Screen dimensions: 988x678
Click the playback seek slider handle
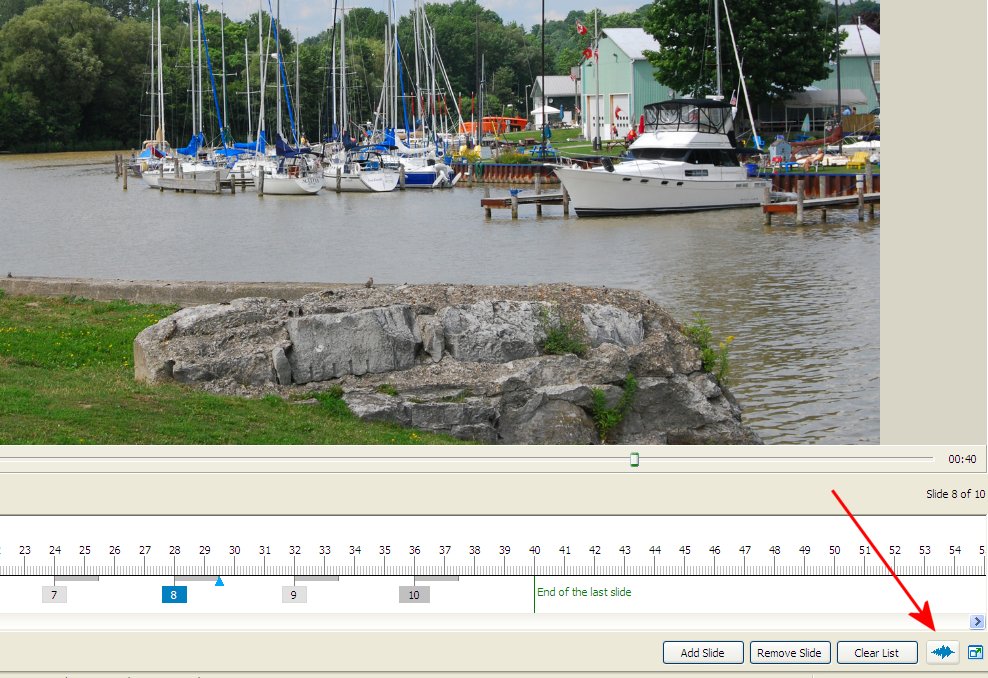[x=634, y=459]
